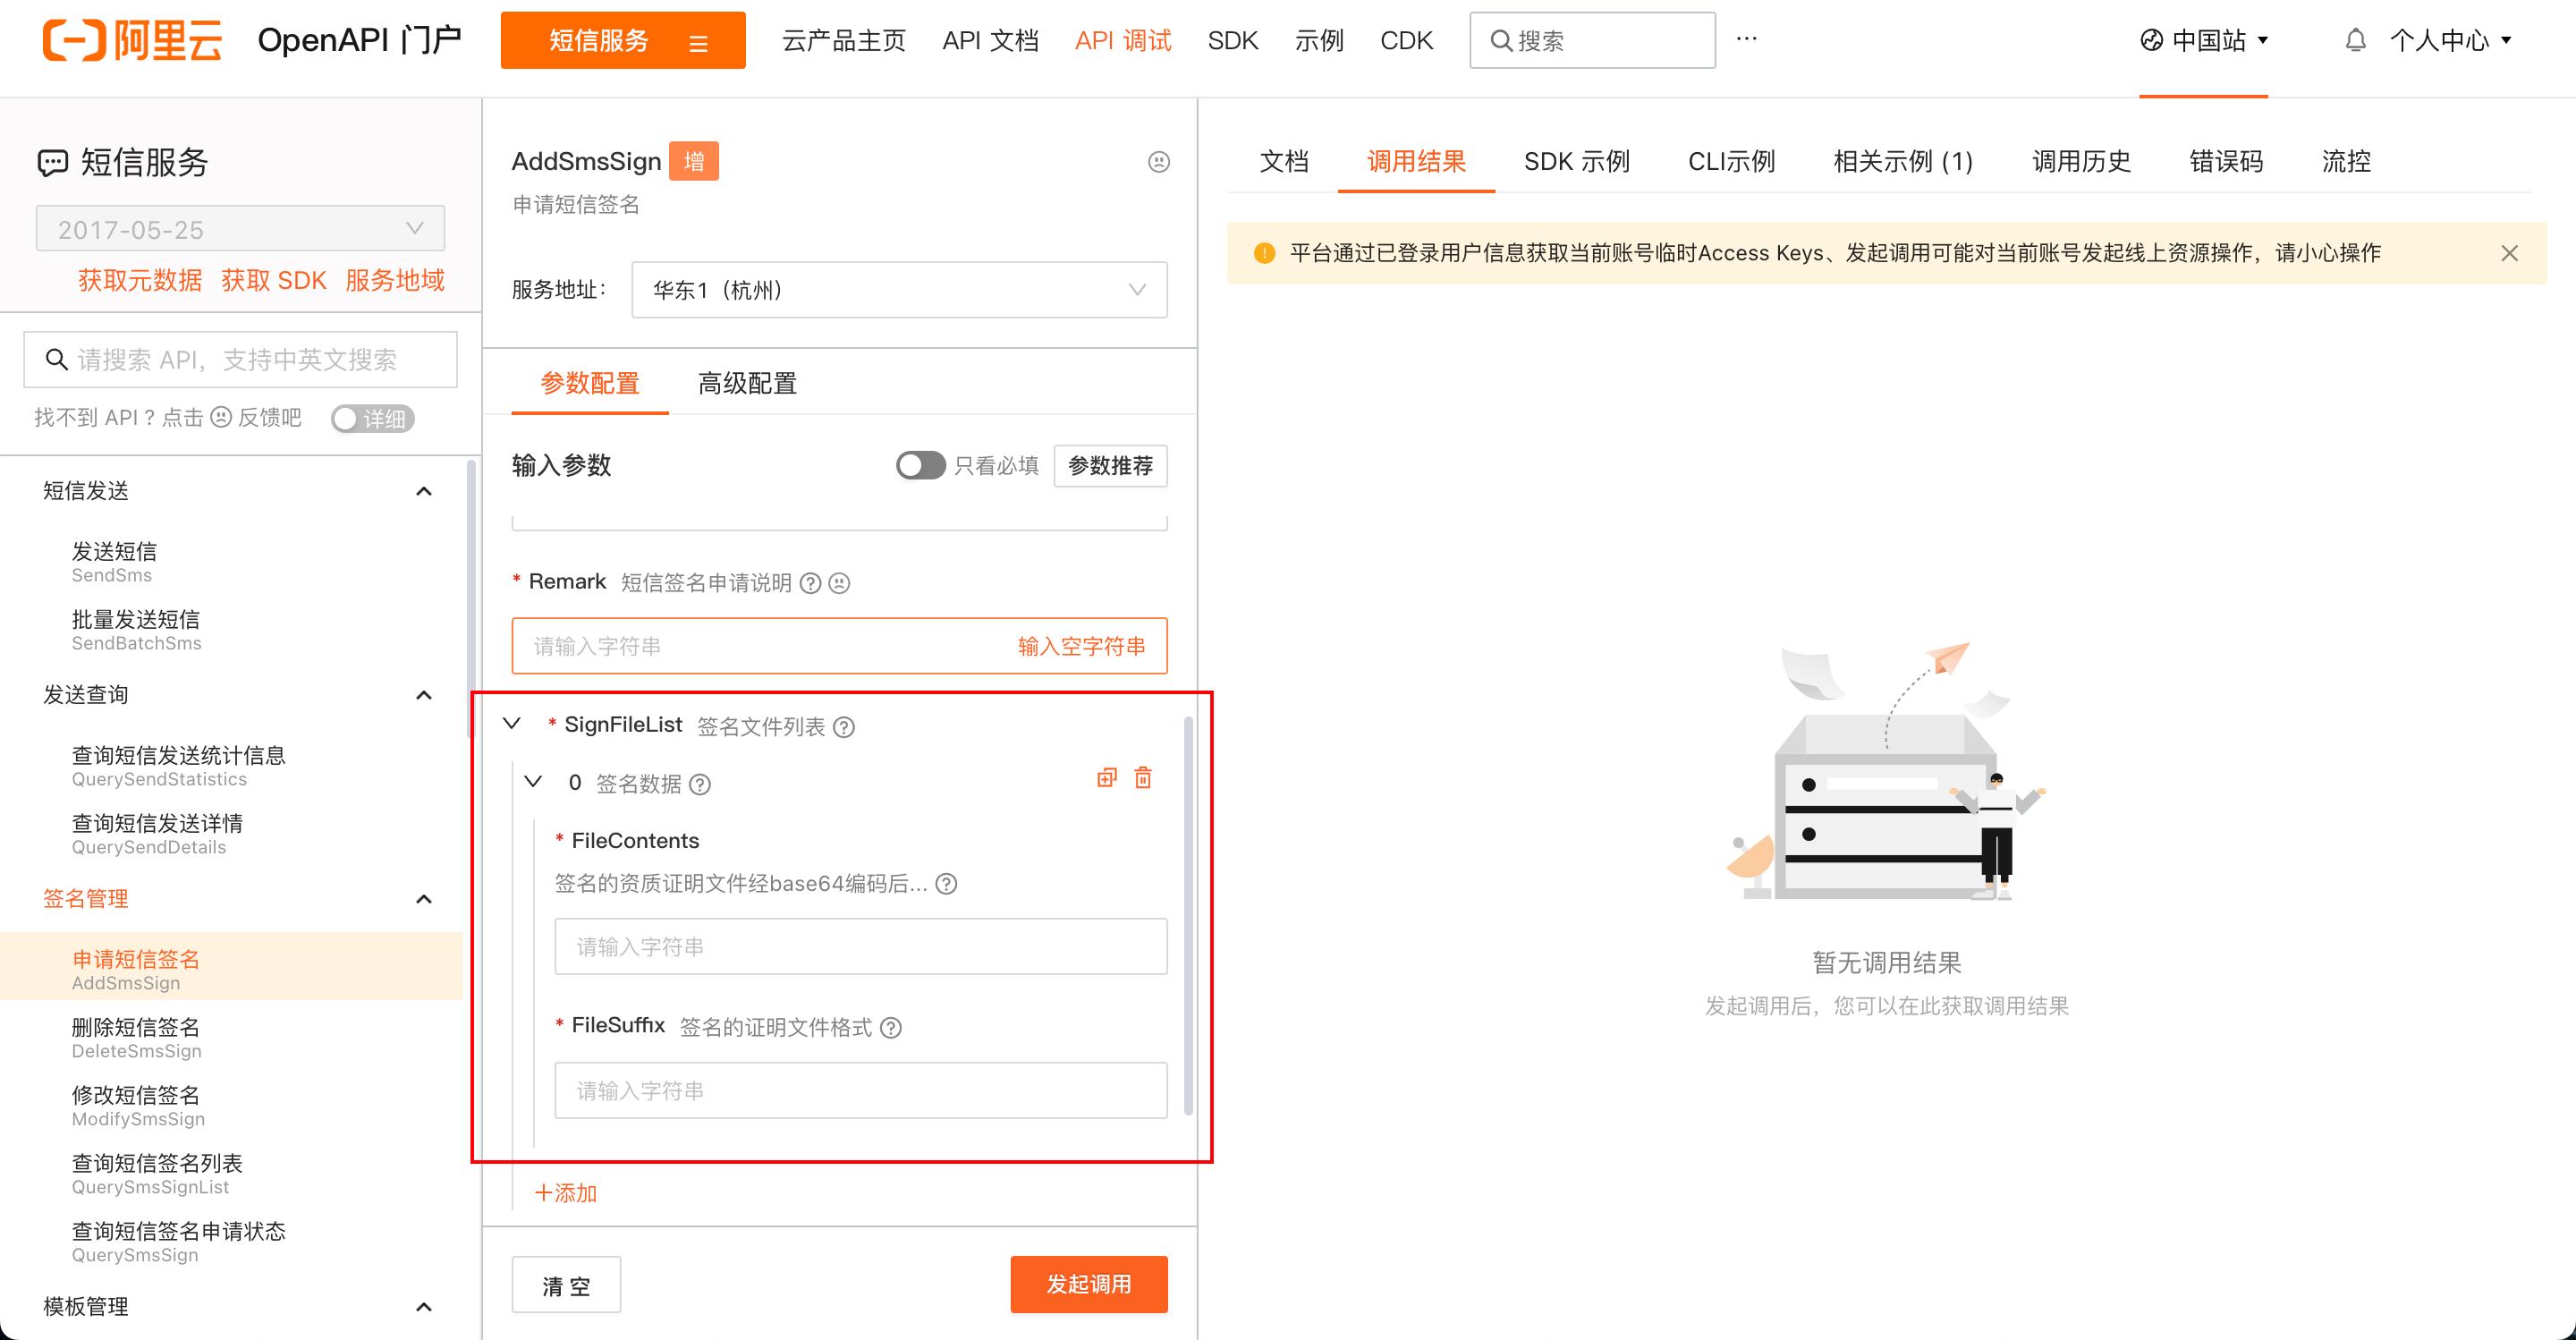The width and height of the screenshot is (2576, 1340).
Task: Toggle the 只看必填 switch
Action: coord(920,465)
